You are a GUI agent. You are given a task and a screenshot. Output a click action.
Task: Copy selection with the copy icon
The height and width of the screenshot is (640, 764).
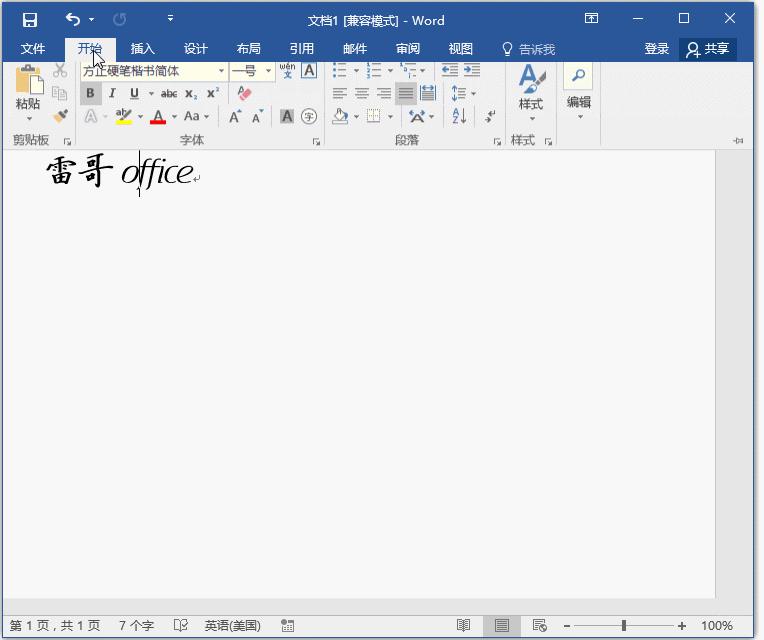click(60, 93)
